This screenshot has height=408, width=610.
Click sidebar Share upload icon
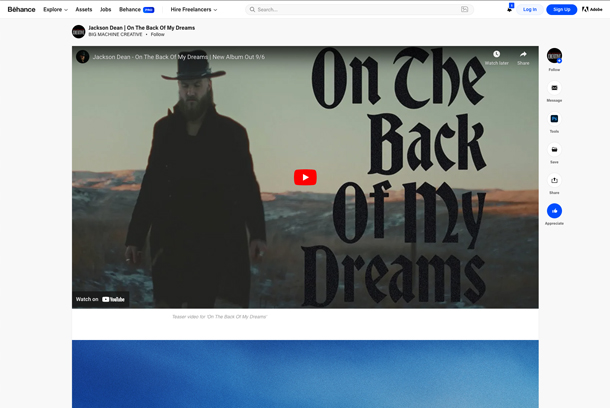click(x=554, y=180)
